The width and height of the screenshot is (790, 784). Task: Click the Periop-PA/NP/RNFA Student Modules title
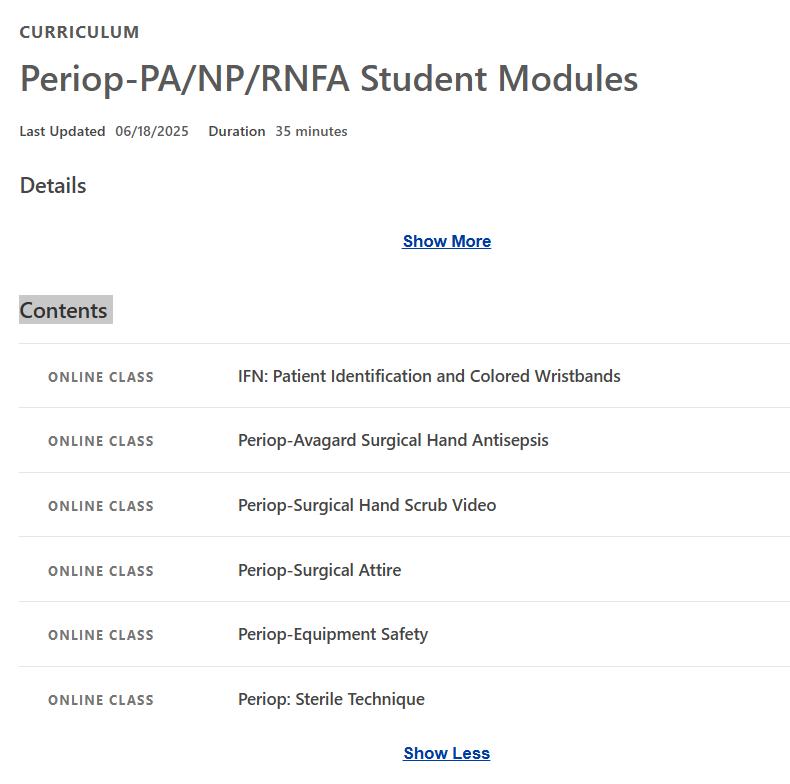(x=329, y=78)
